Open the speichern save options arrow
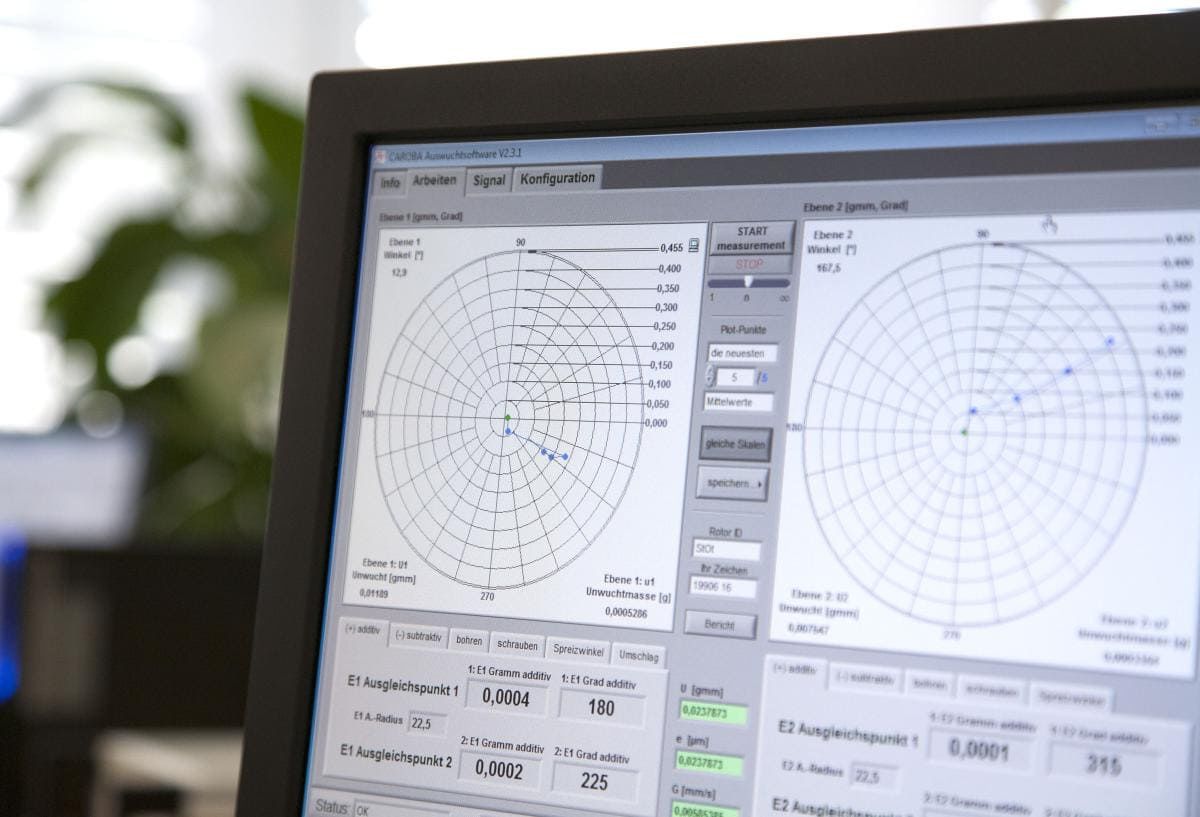Viewport: 1200px width, 817px height. 757,484
